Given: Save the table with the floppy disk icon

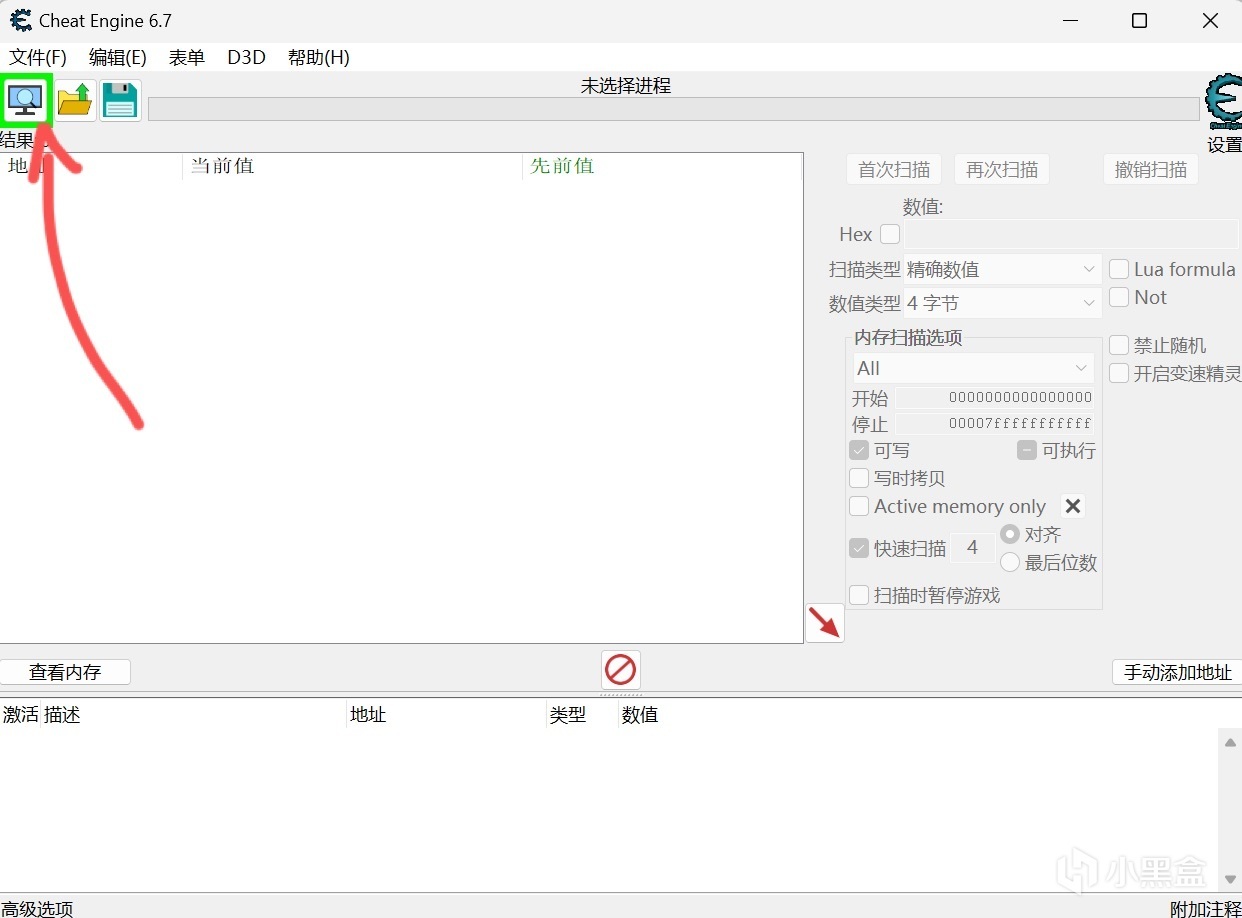Looking at the screenshot, I should coord(120,100).
